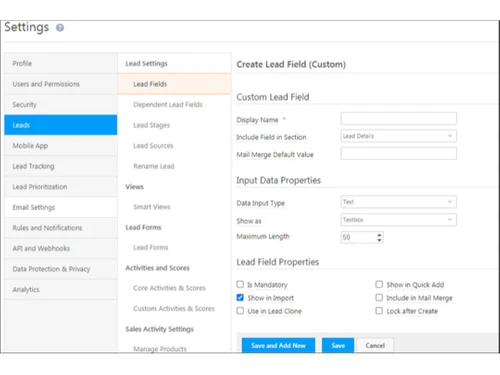Open Lead Sources page
The height and width of the screenshot is (375, 500).
pos(153,146)
